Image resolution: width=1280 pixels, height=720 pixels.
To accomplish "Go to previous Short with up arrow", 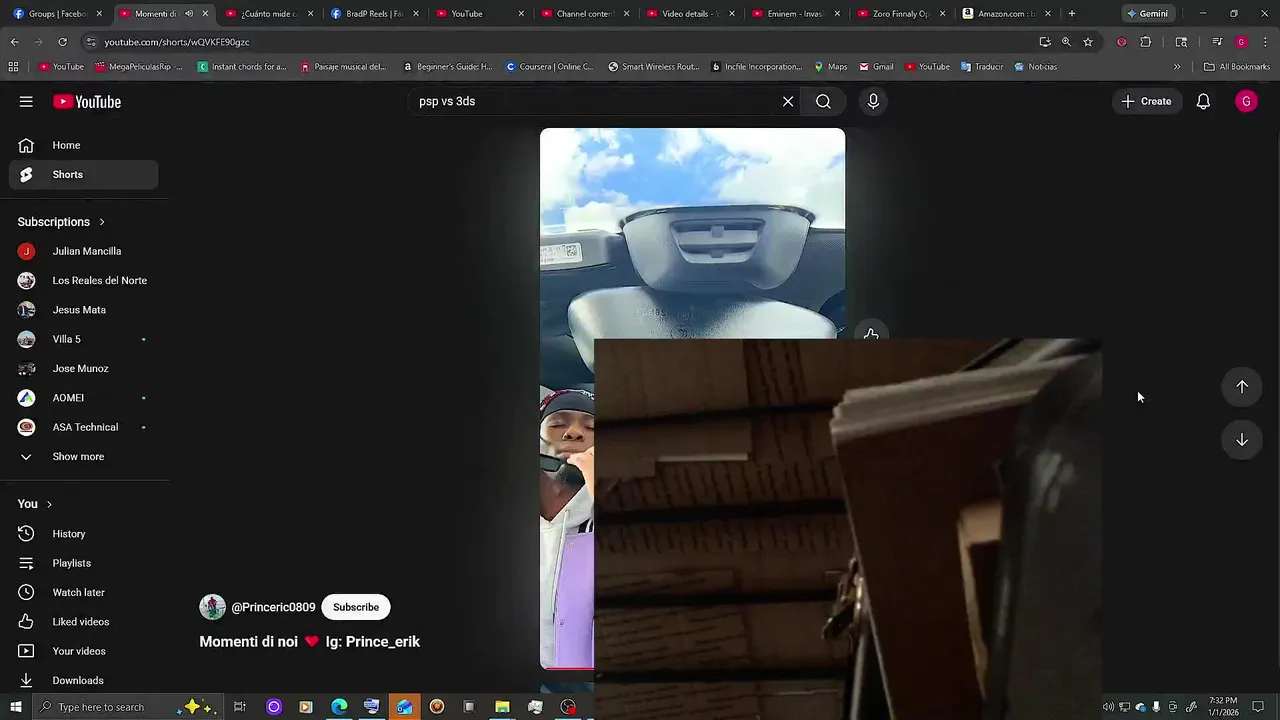I will click(x=1241, y=387).
